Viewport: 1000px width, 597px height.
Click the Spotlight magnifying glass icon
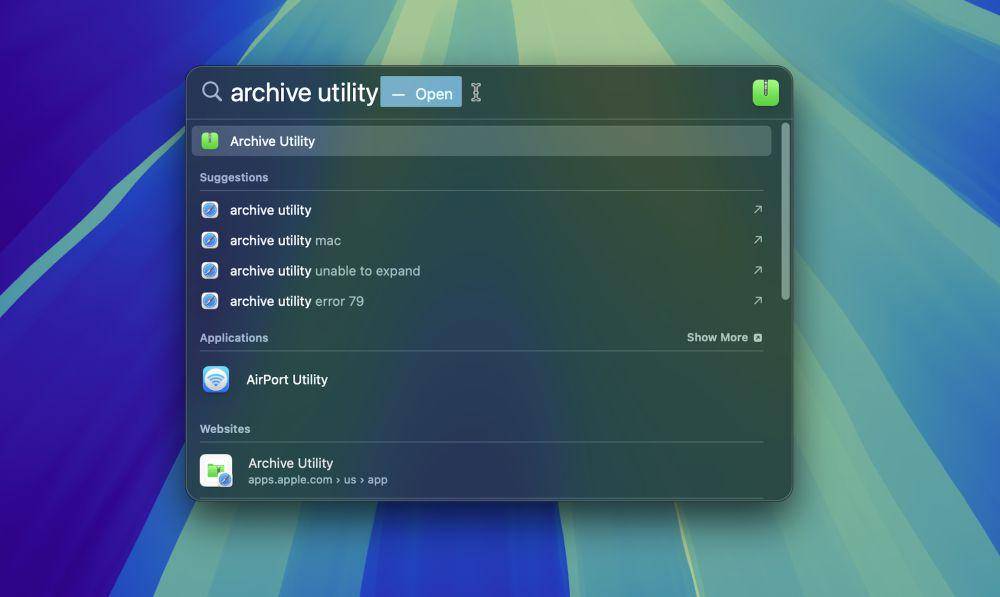click(212, 91)
